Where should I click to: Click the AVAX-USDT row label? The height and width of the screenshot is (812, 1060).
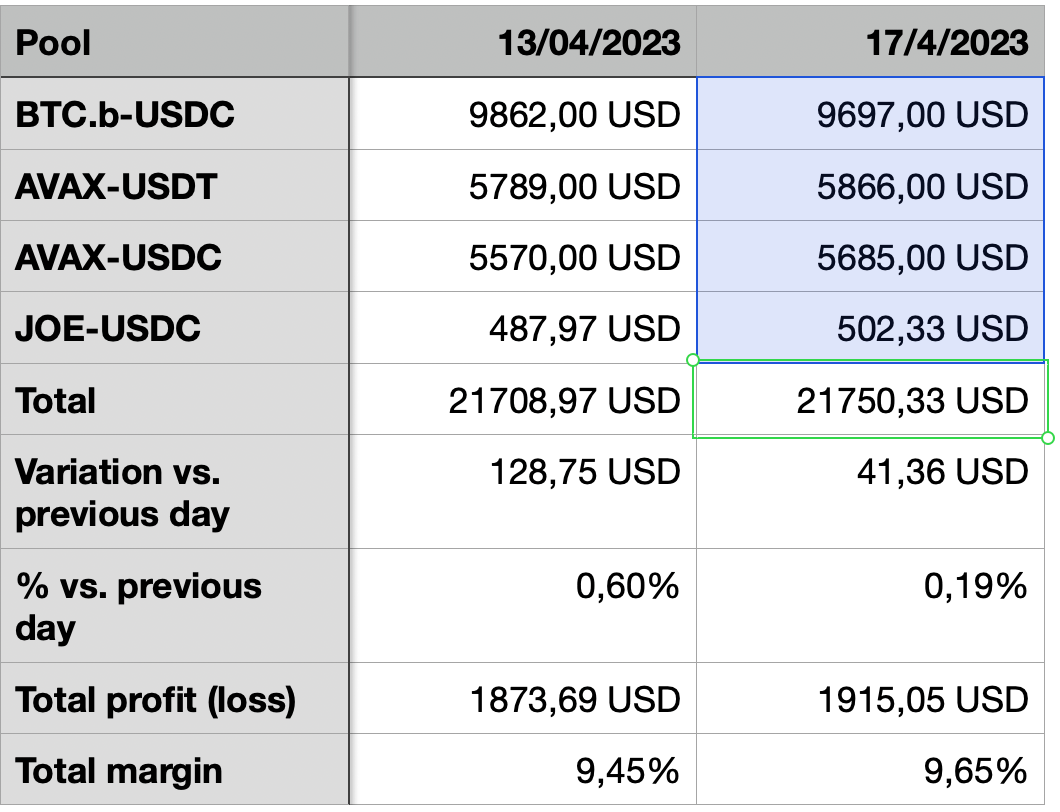coord(175,186)
